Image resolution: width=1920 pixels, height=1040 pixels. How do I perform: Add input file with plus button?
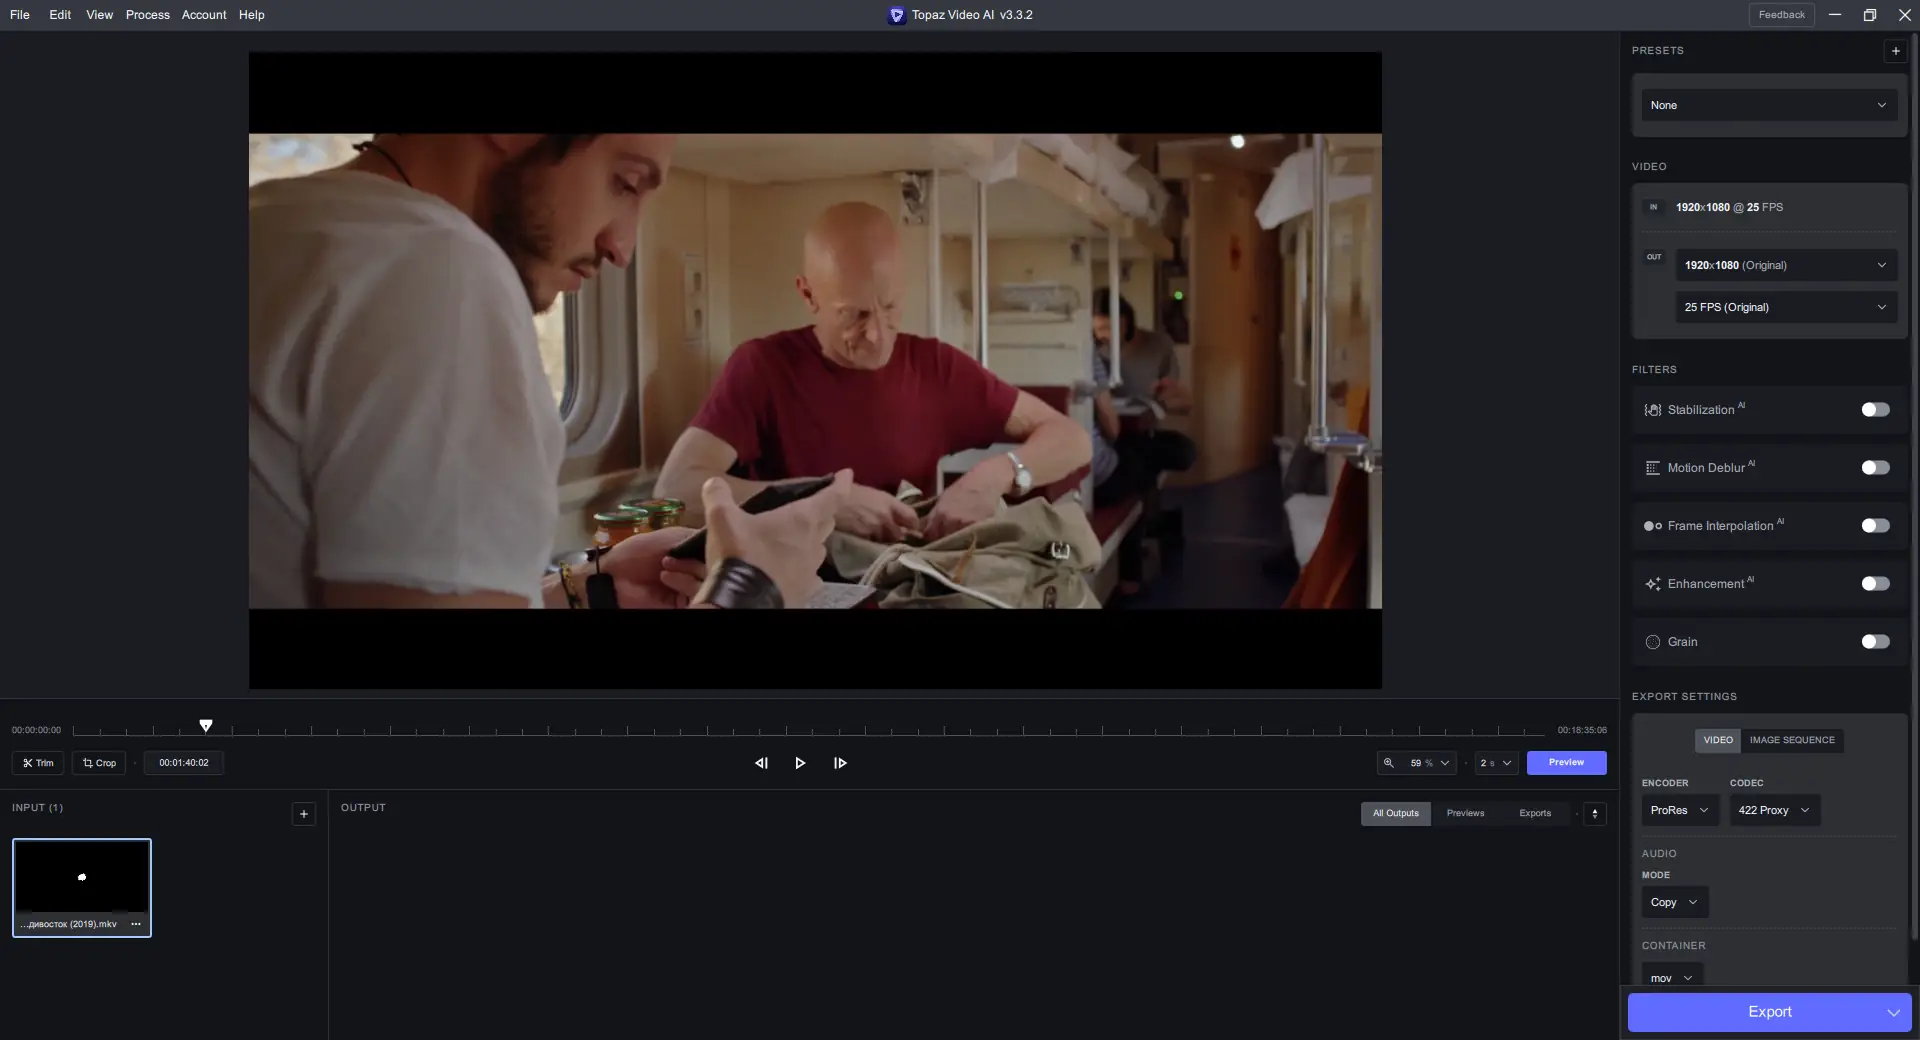304,814
